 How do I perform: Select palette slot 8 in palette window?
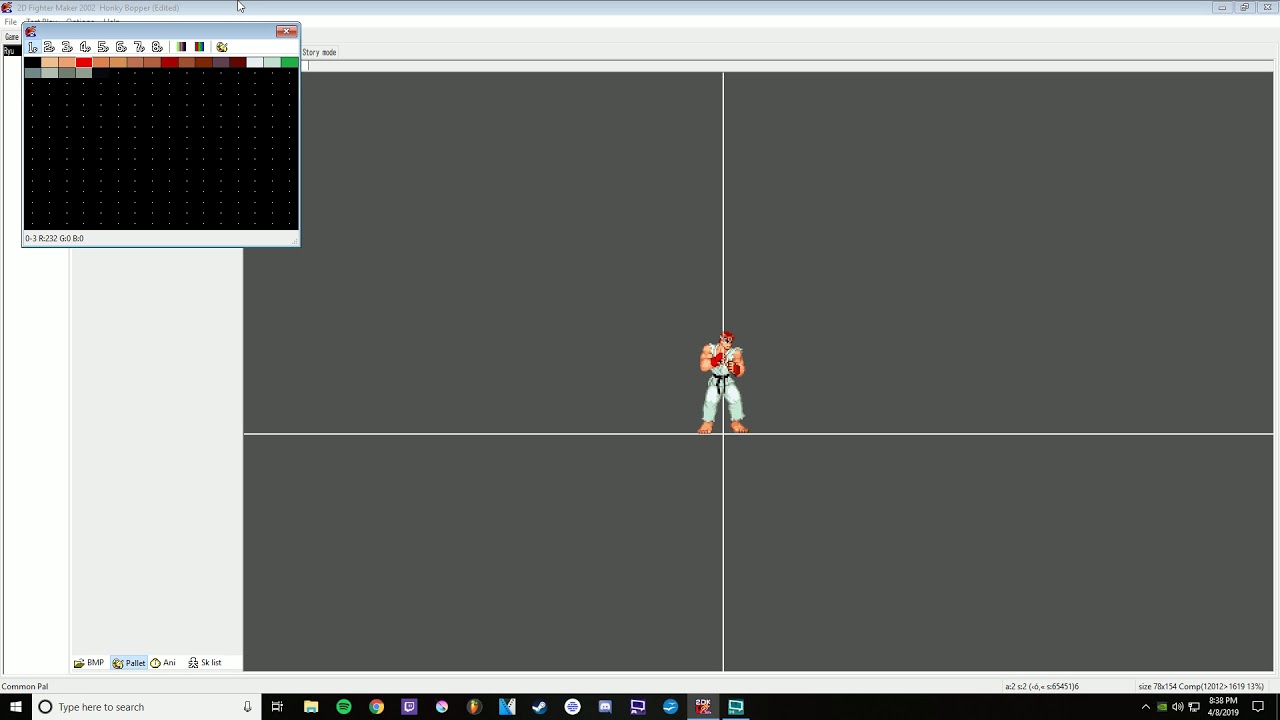pyautogui.click(x=157, y=47)
